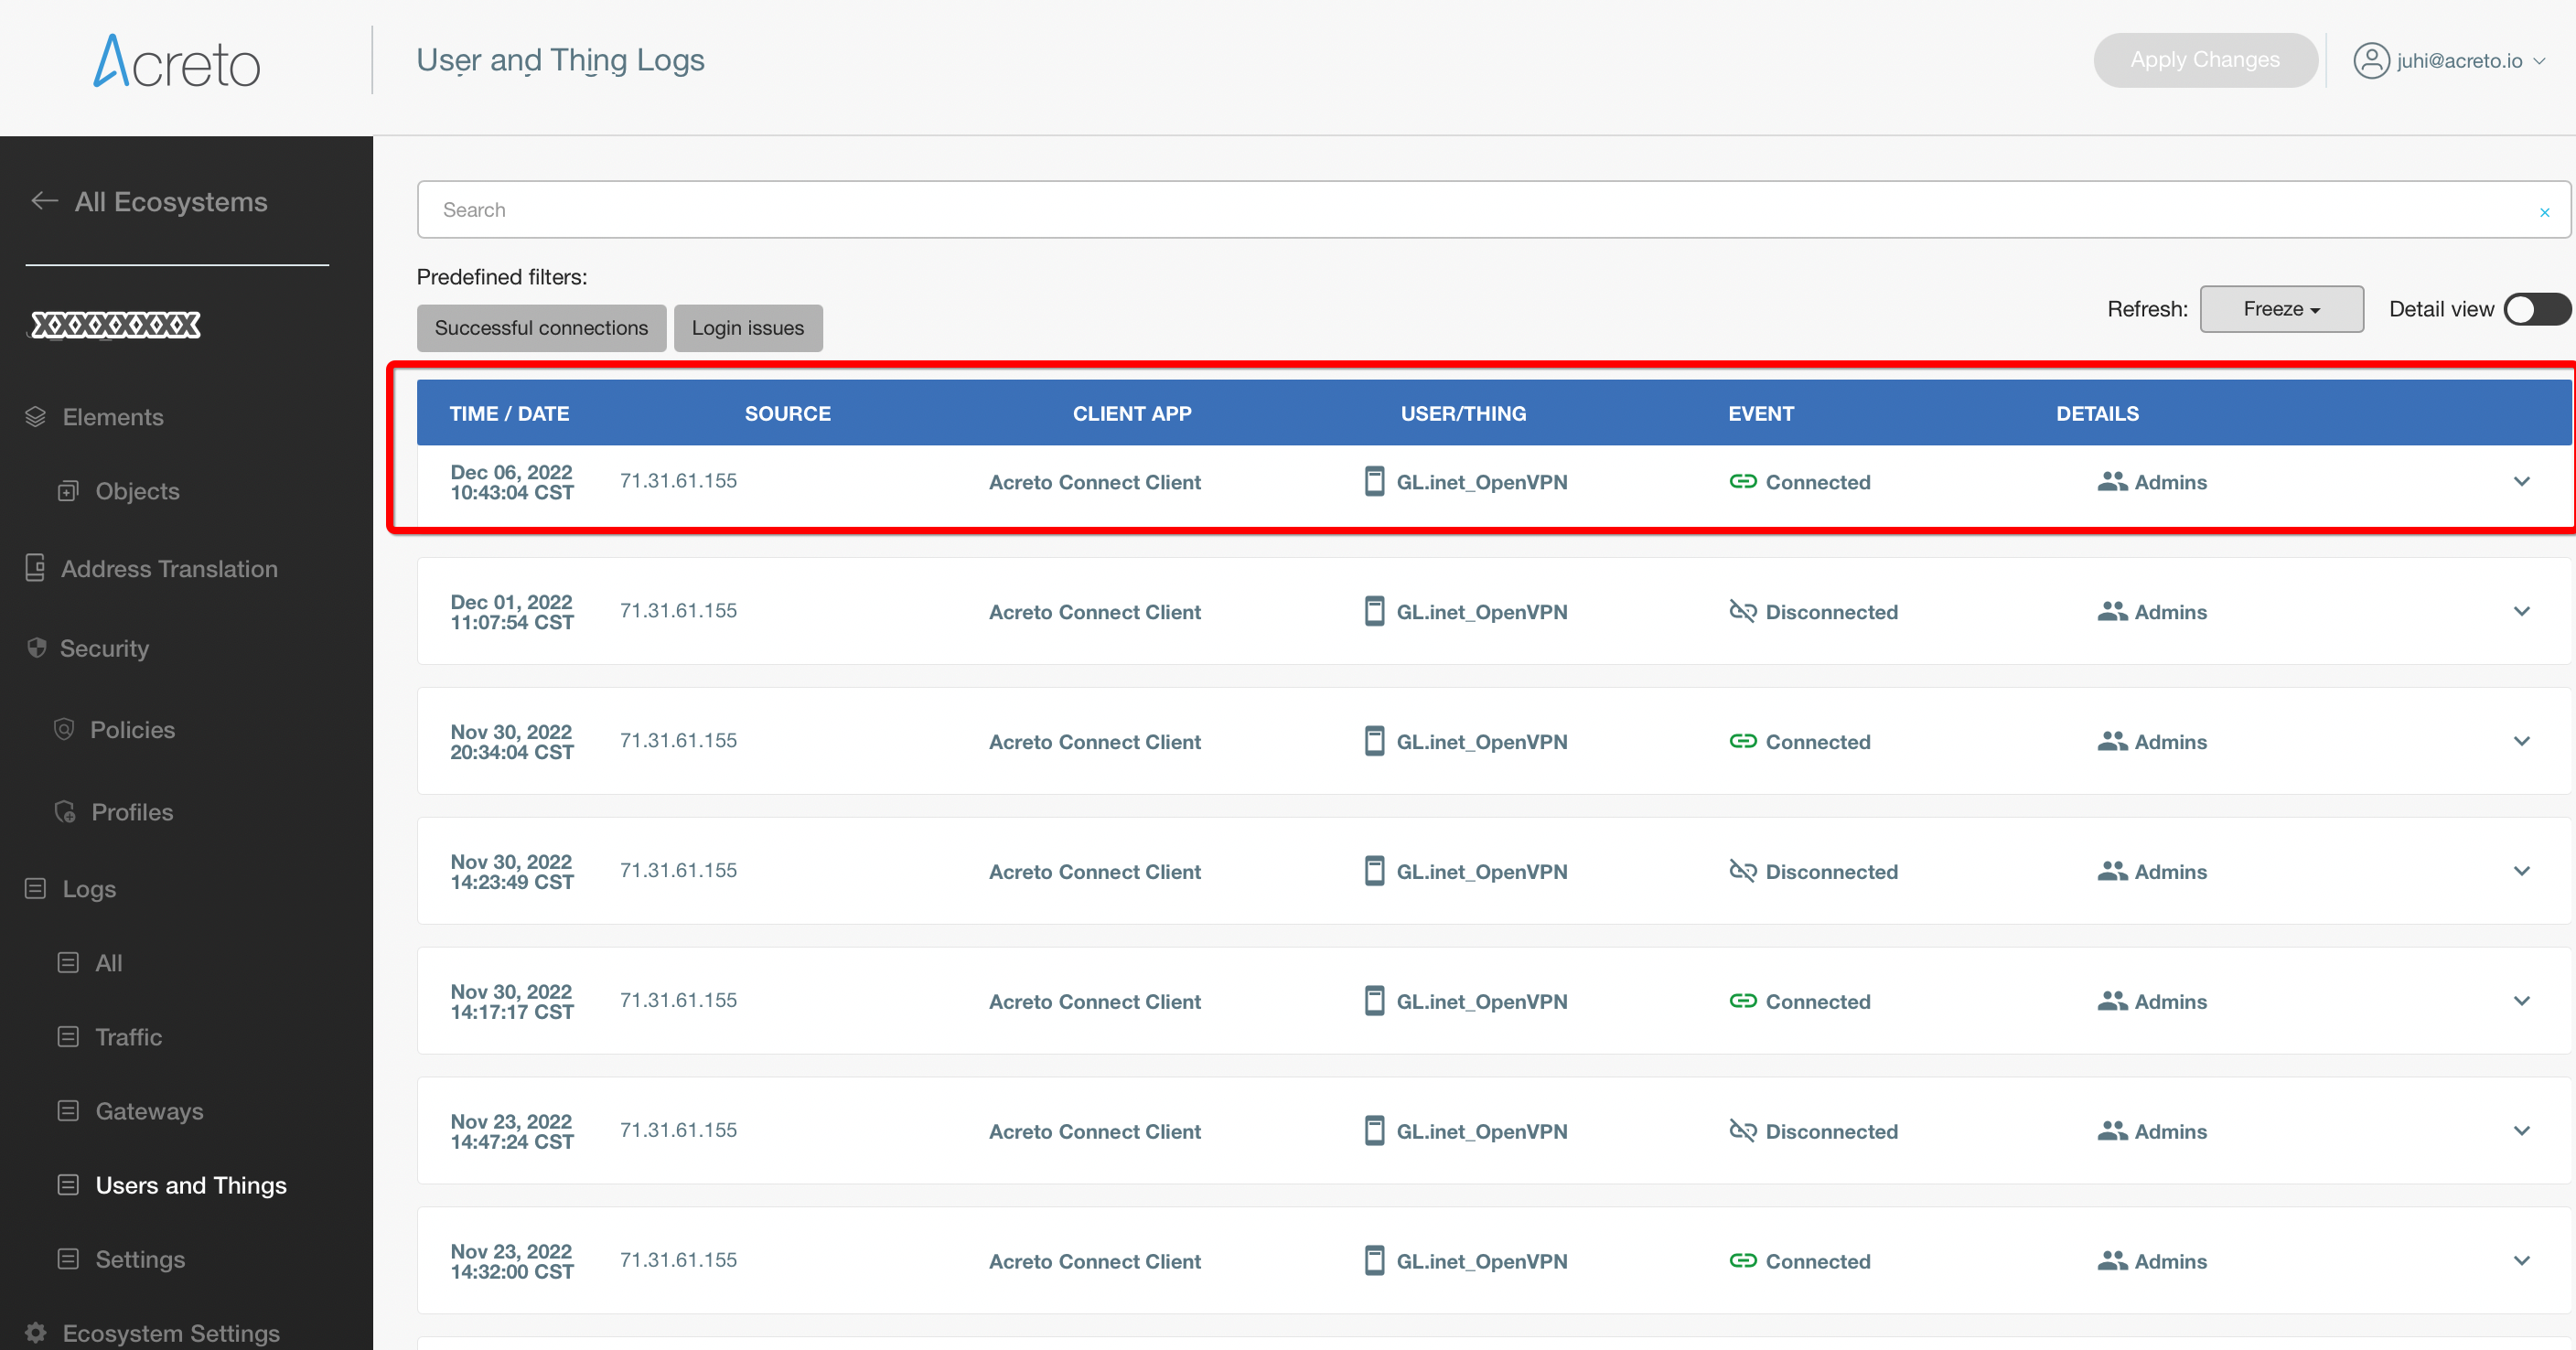The image size is (2576, 1350).
Task: Click the Address Translation icon in sidebar
Action: [x=35, y=568]
